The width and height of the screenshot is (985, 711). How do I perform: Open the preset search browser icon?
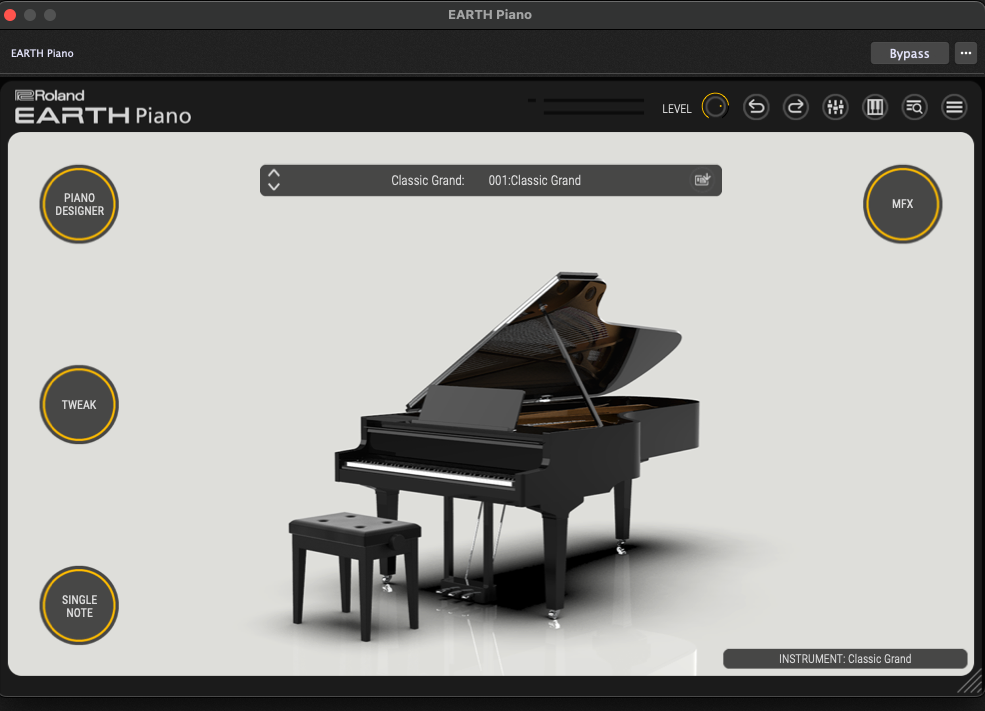click(914, 108)
